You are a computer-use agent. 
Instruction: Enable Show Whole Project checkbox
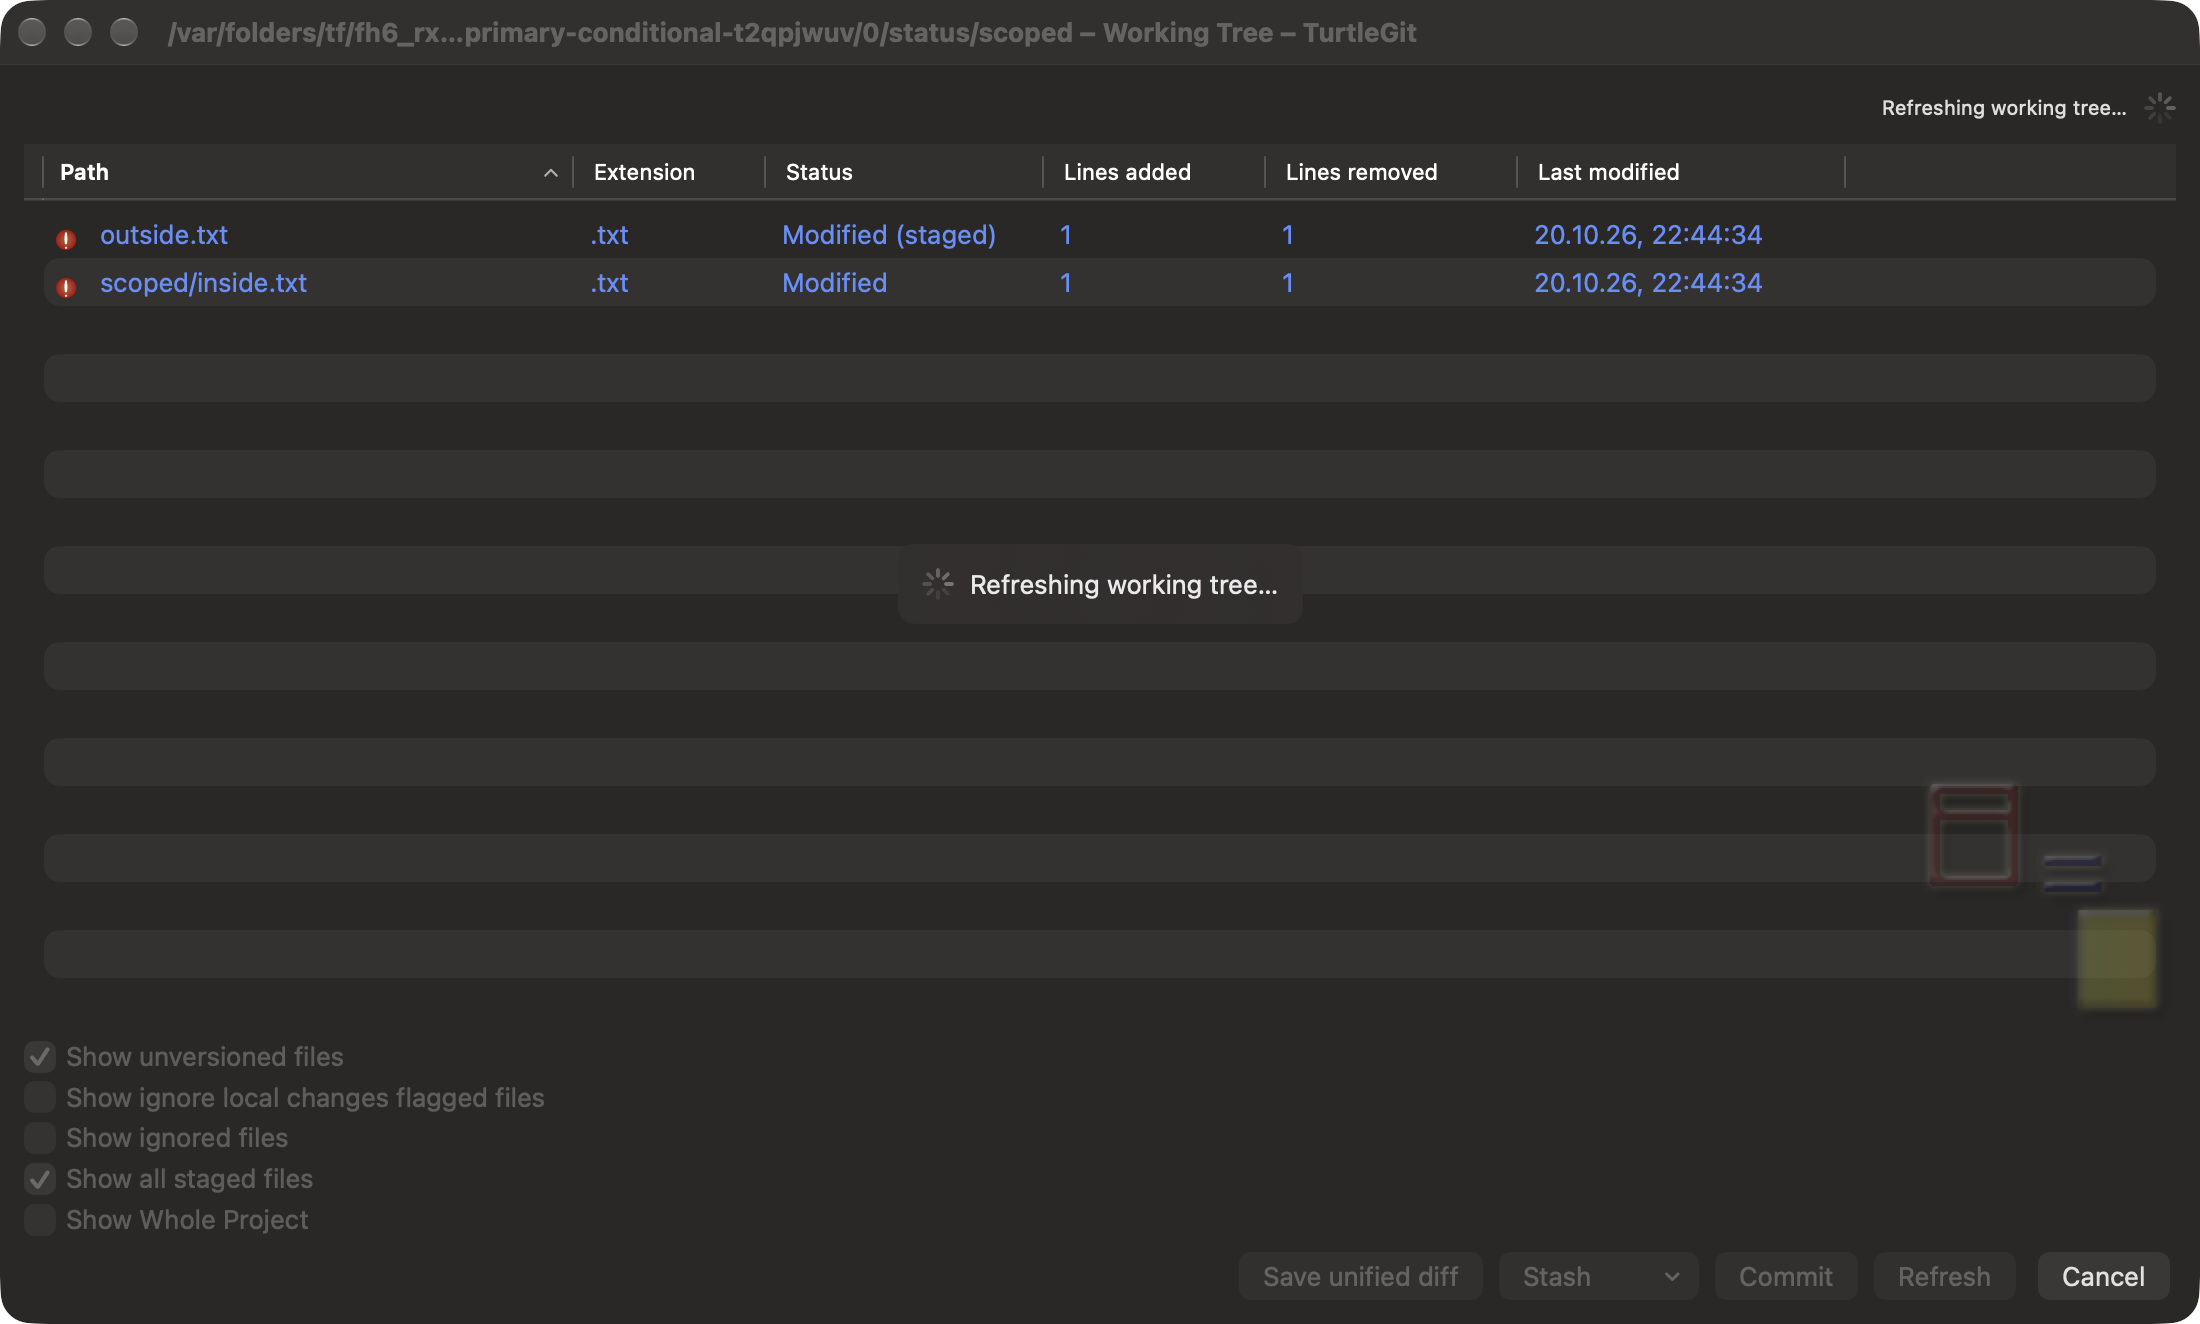coord(40,1219)
